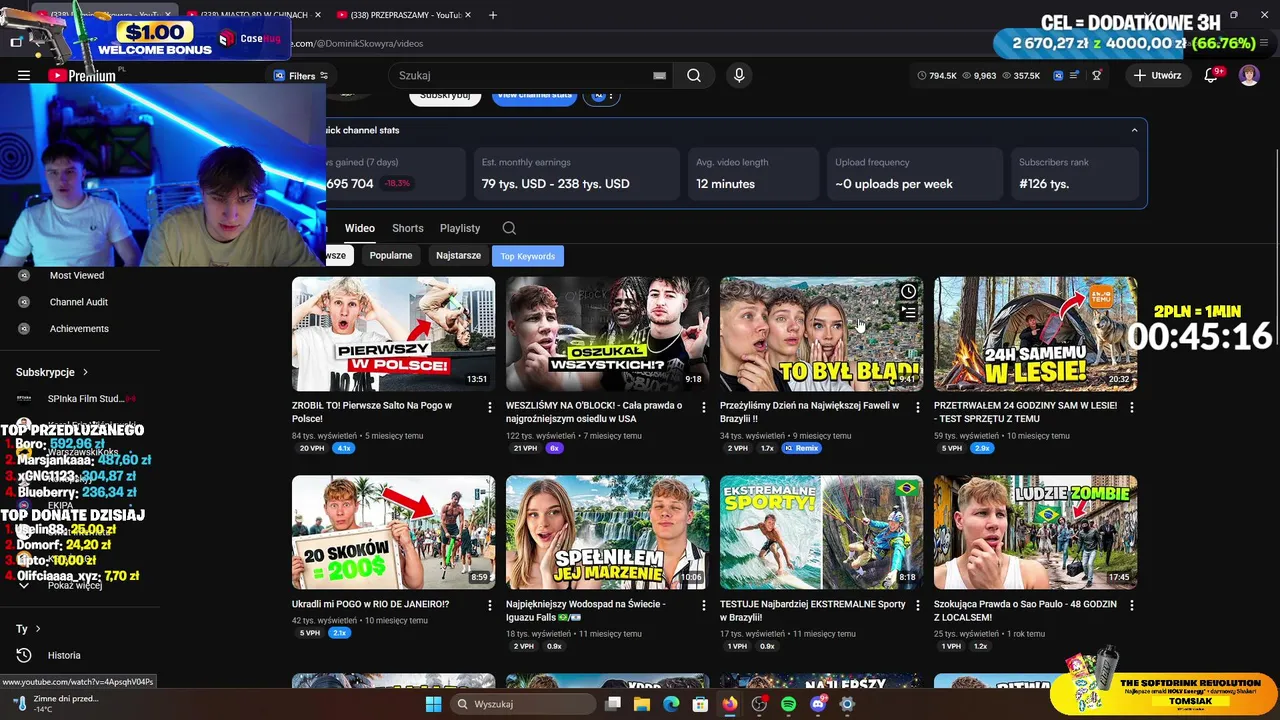Viewport: 1280px width, 720px height.
Task: Open options for WESZLIŚMY NA O'BLOCK video
Action: coord(703,407)
